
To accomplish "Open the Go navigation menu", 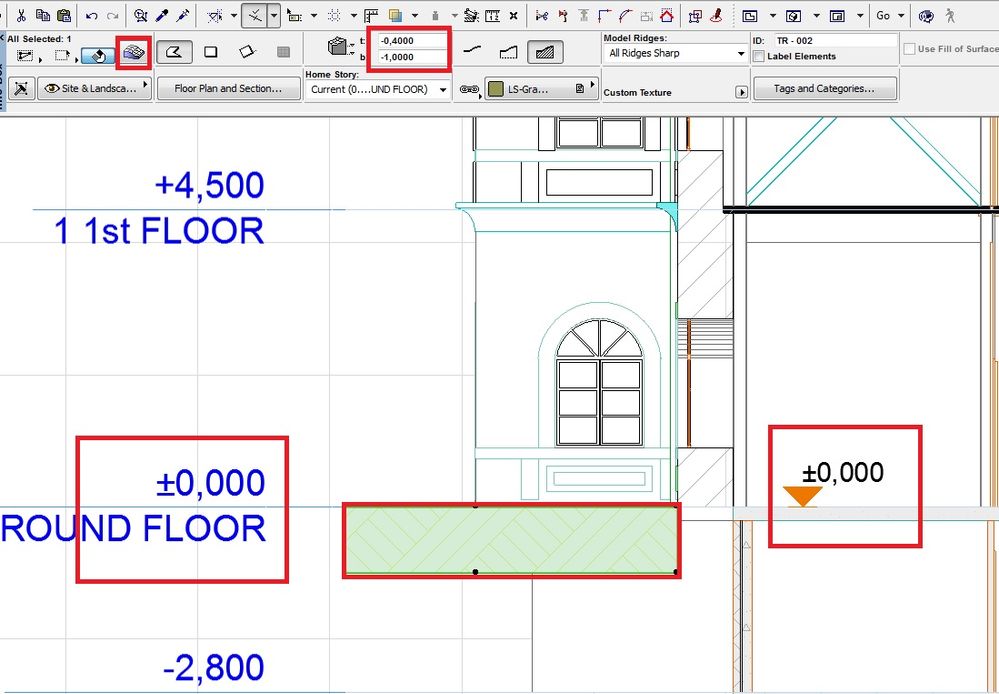I will pyautogui.click(x=888, y=15).
